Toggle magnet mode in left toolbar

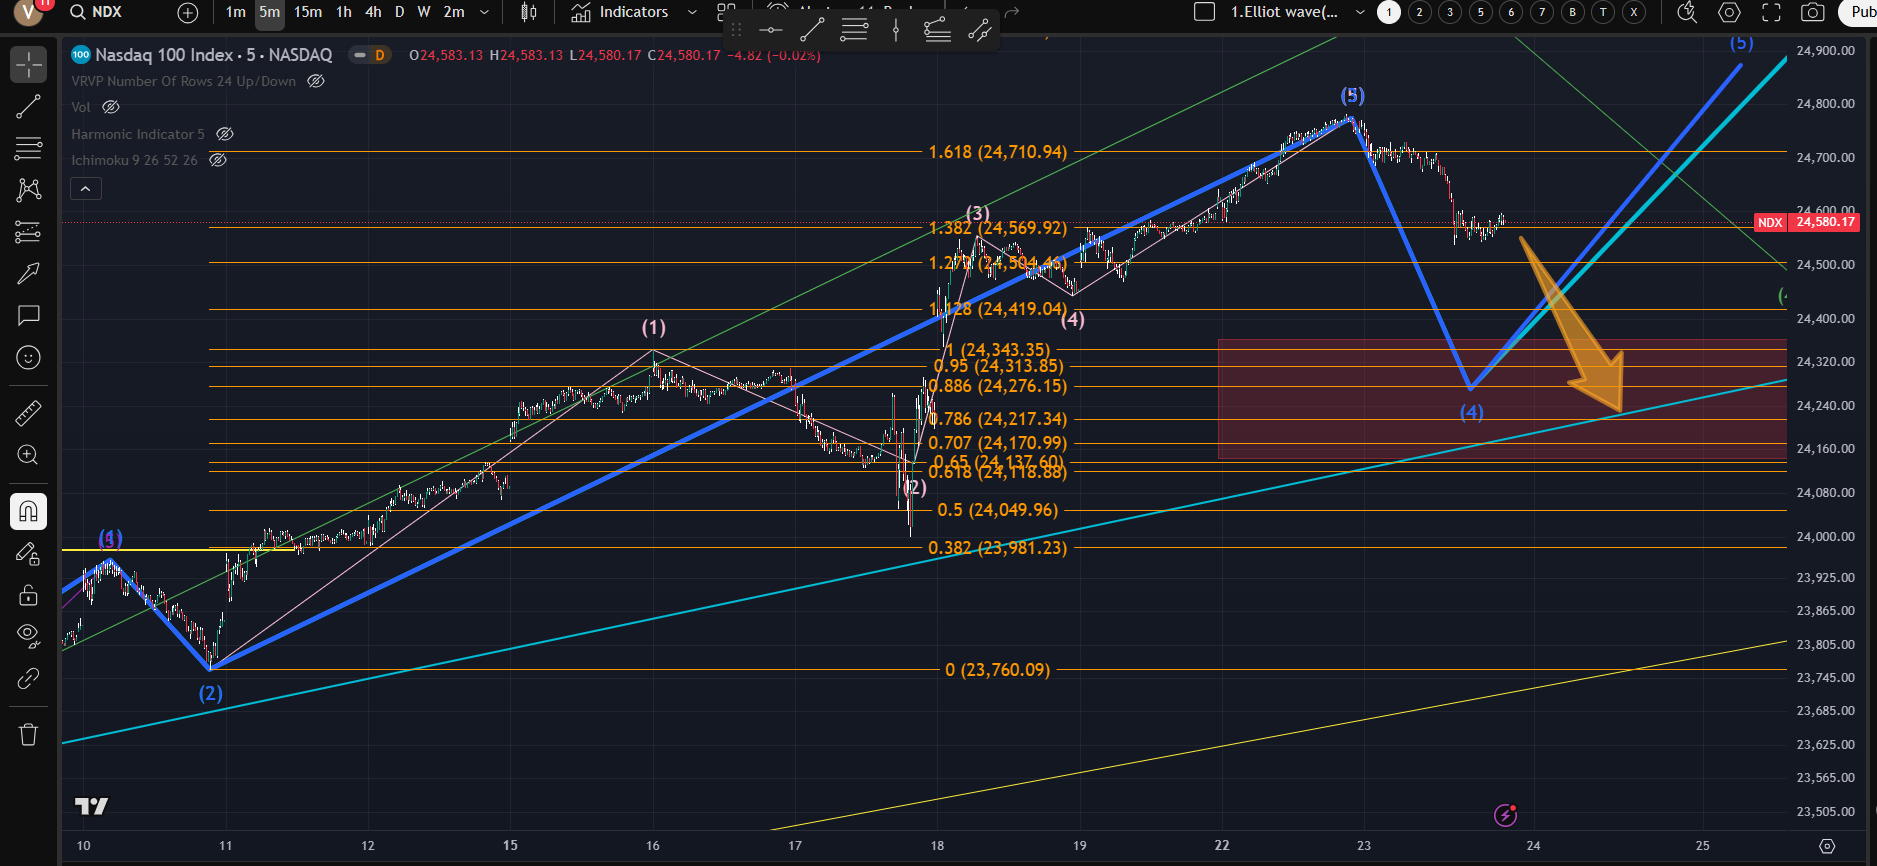click(28, 512)
